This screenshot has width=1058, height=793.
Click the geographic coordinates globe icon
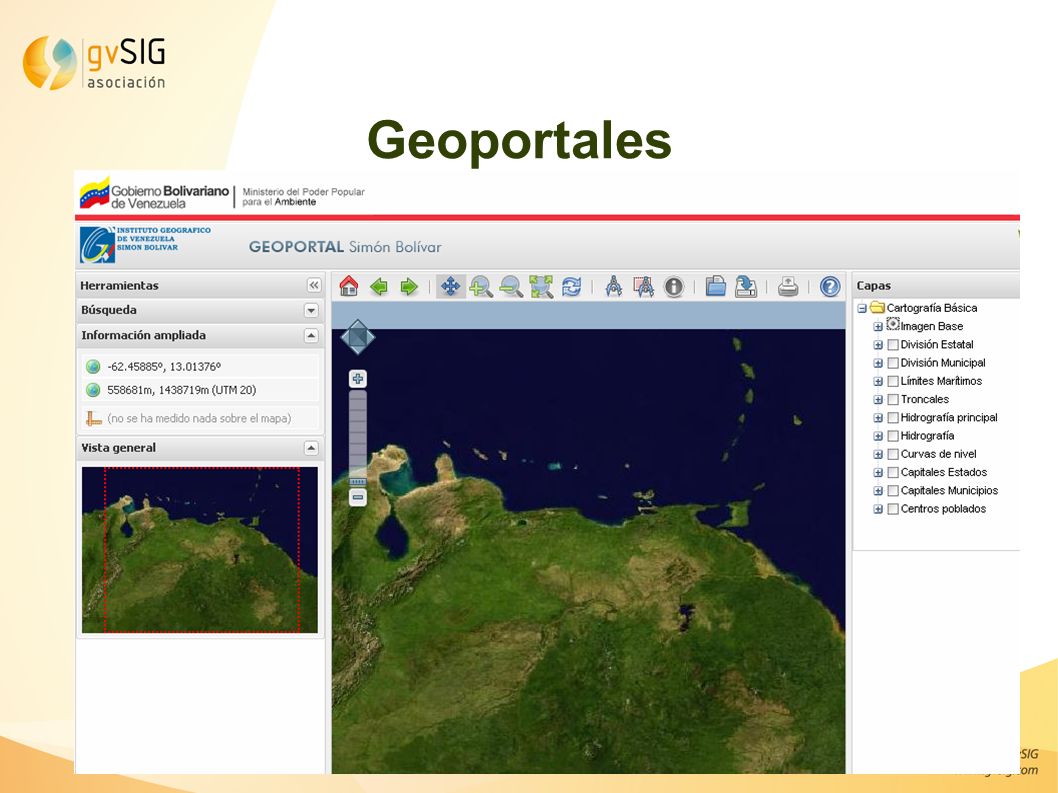93,367
